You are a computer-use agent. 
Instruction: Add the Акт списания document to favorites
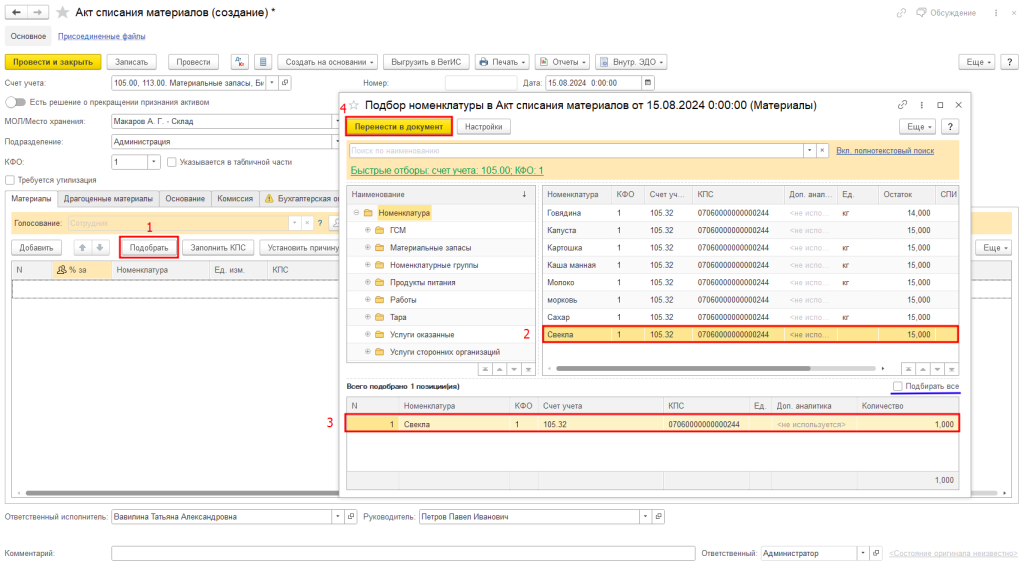(63, 12)
